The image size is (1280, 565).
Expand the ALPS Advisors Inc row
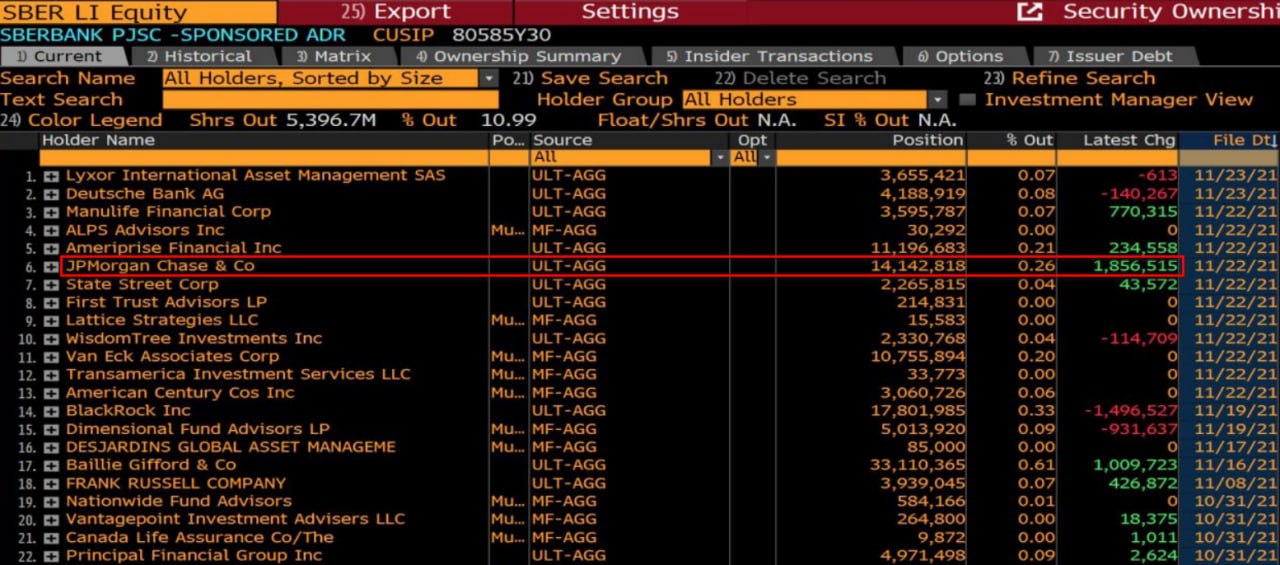[x=51, y=230]
